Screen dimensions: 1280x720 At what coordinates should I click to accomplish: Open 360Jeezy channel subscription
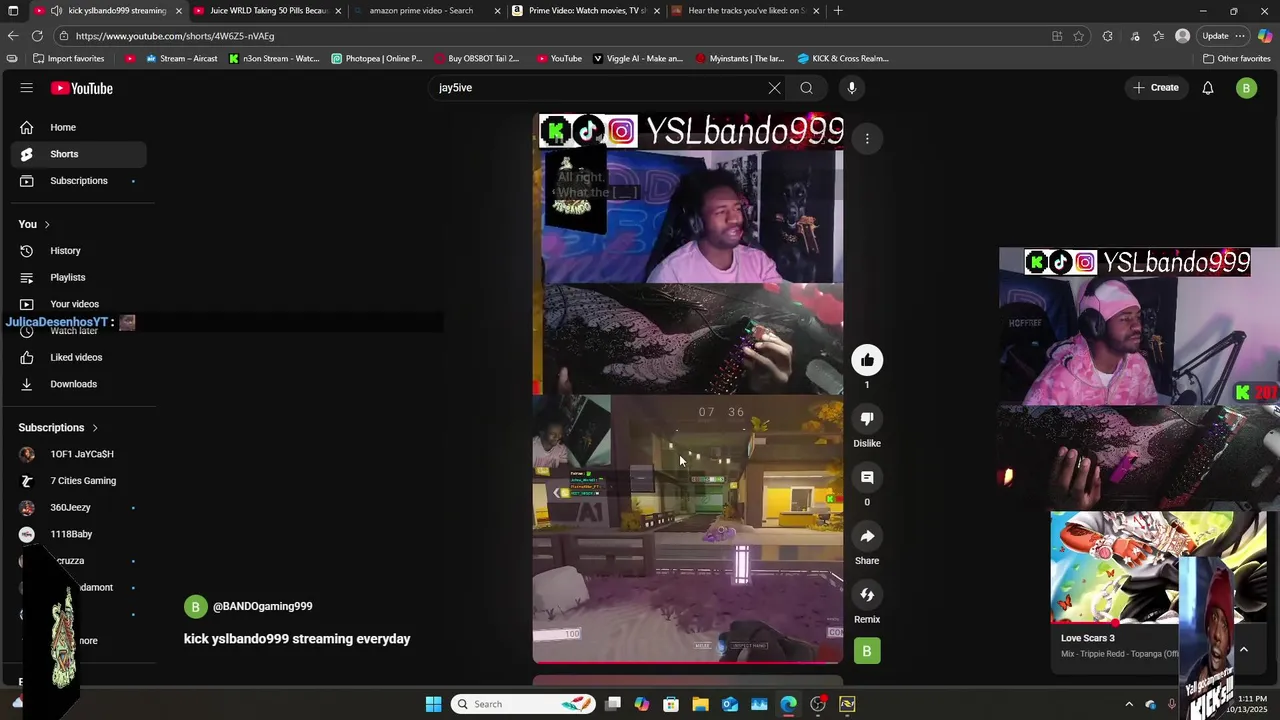point(79,507)
